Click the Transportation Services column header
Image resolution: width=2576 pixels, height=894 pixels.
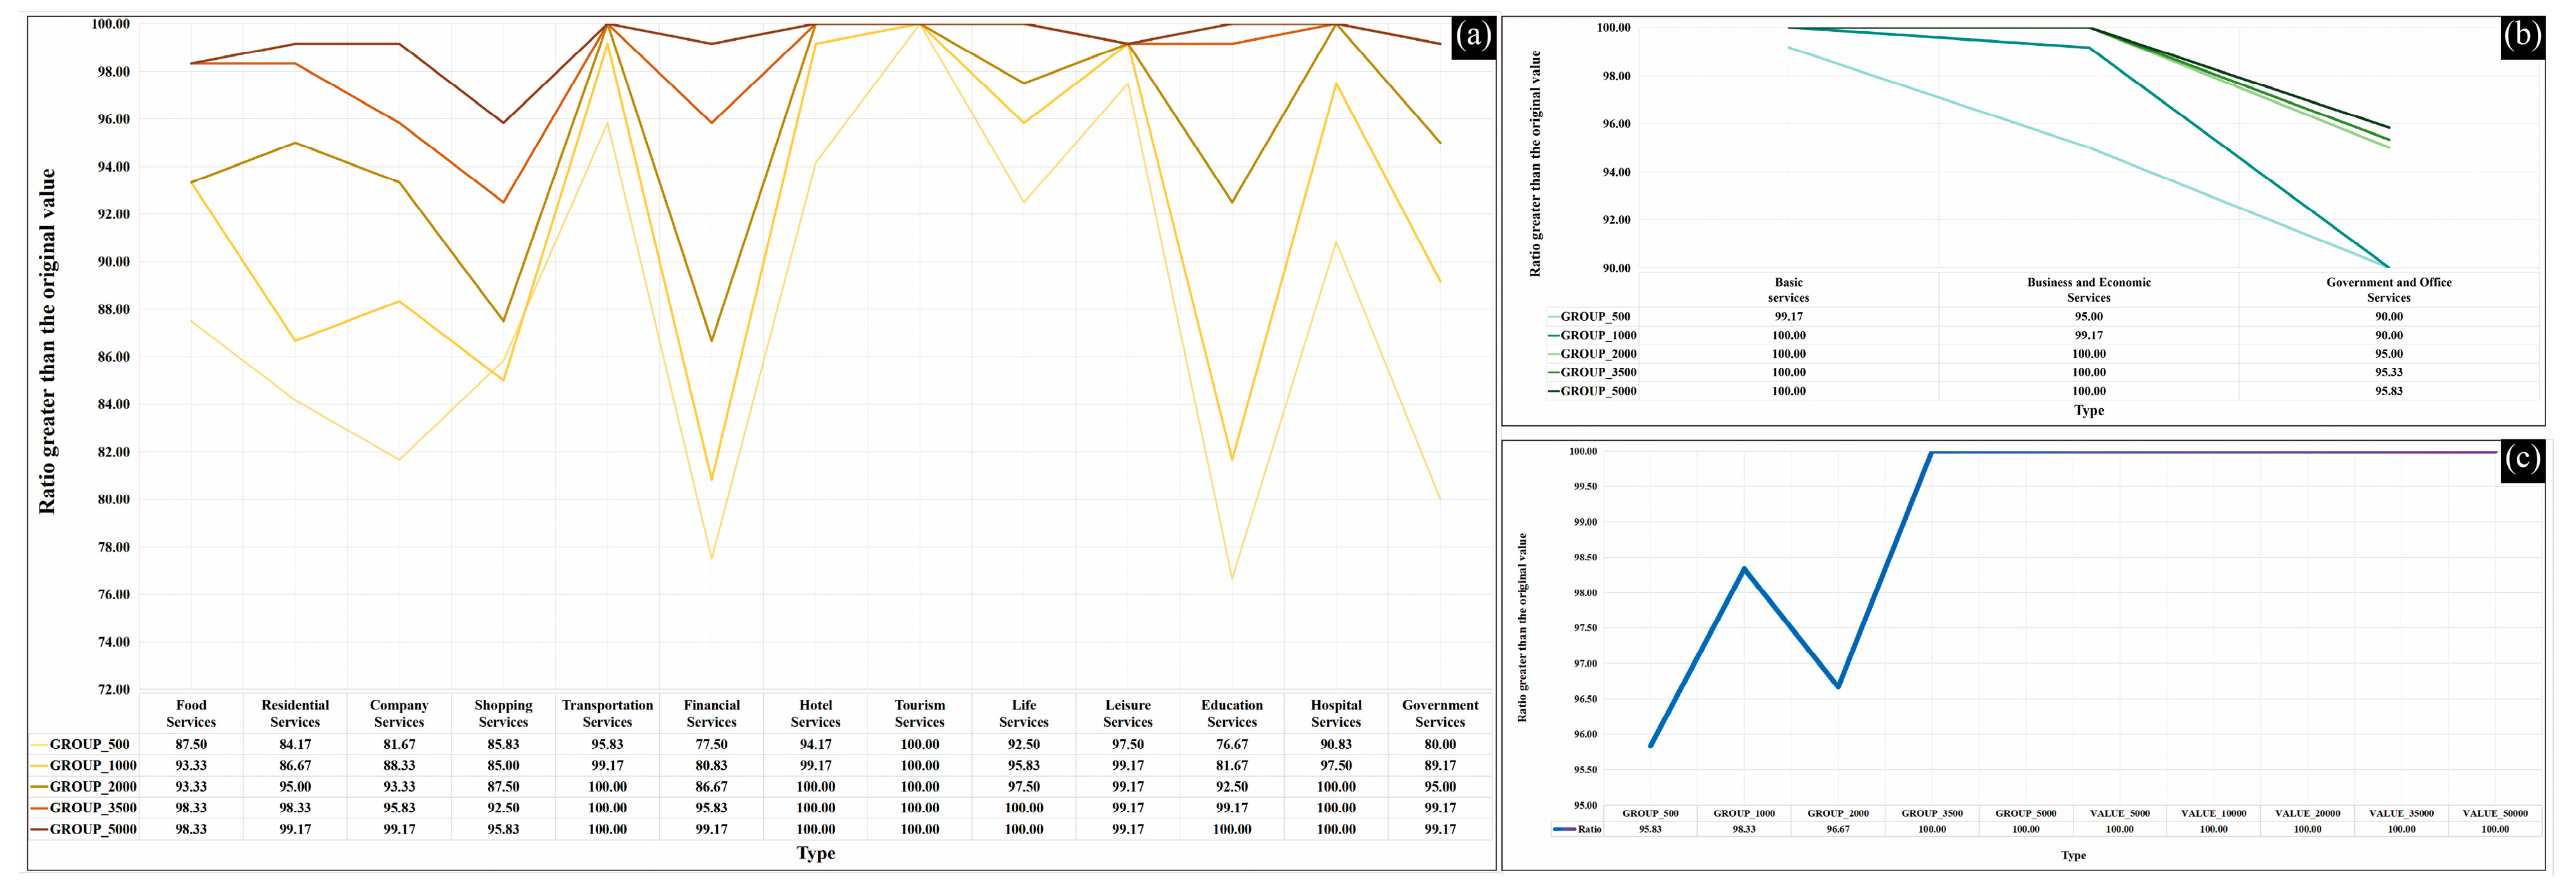pos(607,713)
